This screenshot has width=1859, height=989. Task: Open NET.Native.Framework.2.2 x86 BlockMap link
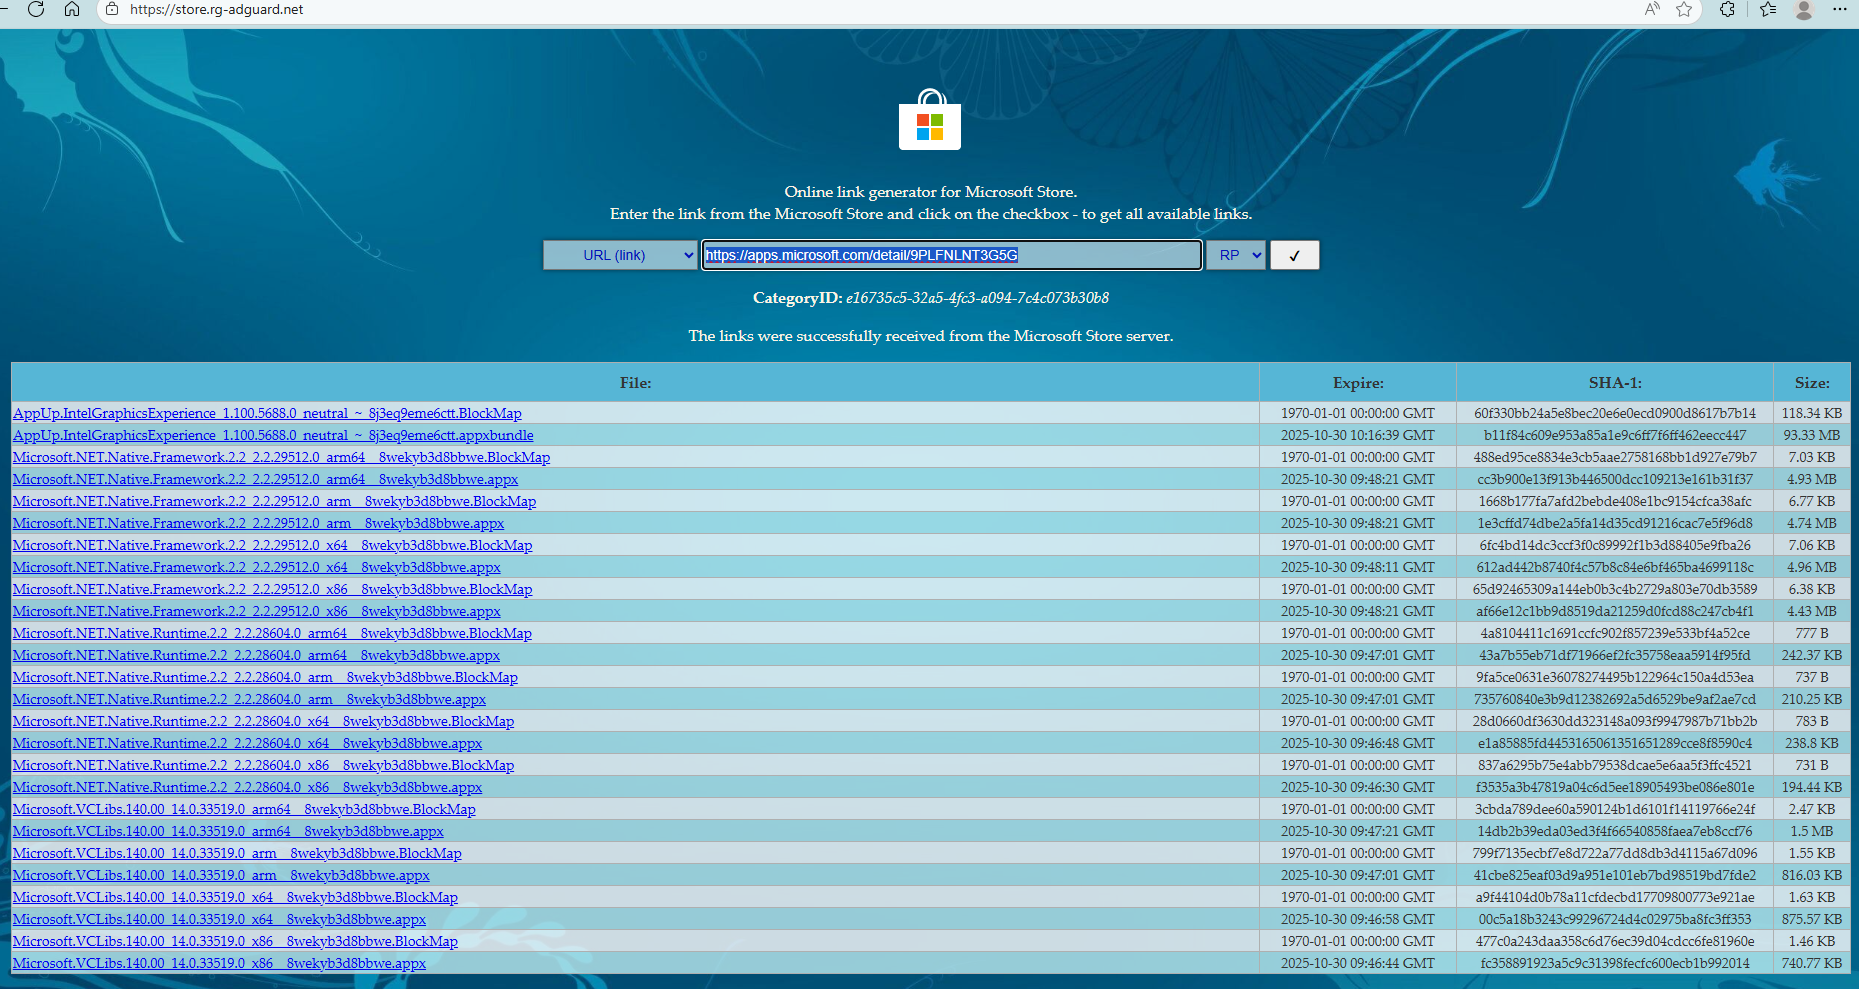click(272, 589)
